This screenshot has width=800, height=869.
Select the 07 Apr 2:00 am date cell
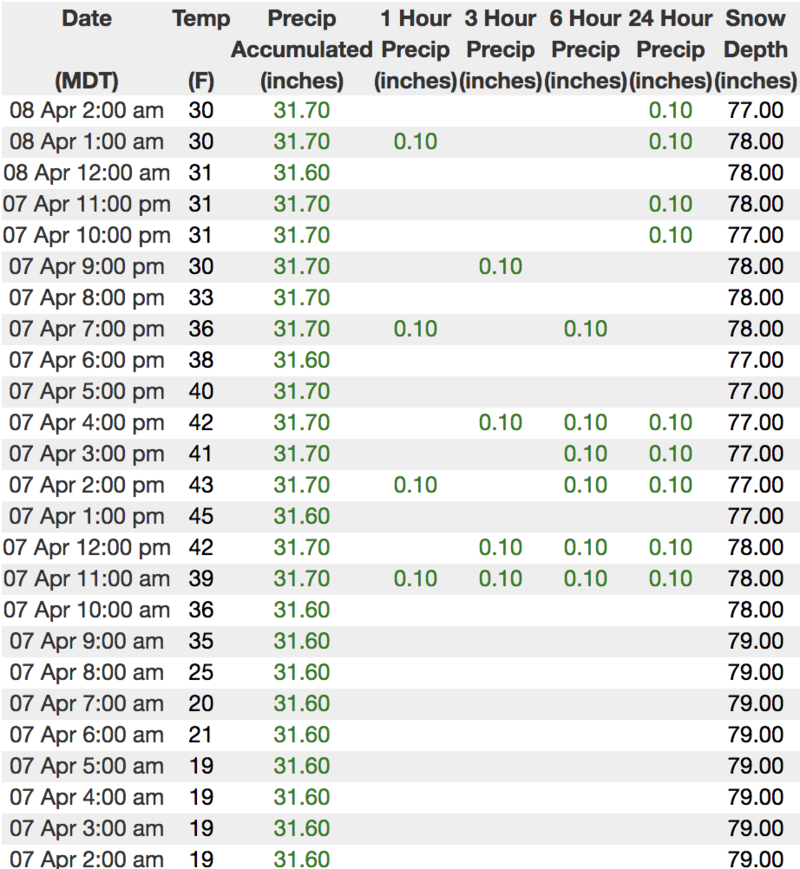point(86,858)
